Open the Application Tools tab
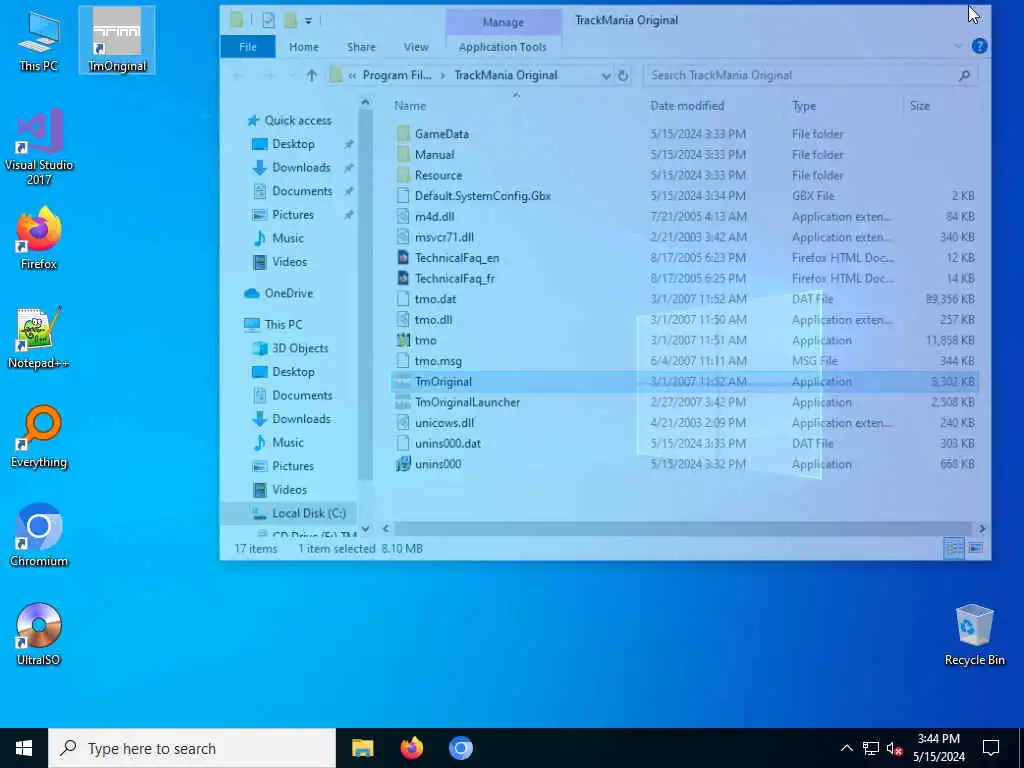The width and height of the screenshot is (1024, 768). click(x=502, y=47)
